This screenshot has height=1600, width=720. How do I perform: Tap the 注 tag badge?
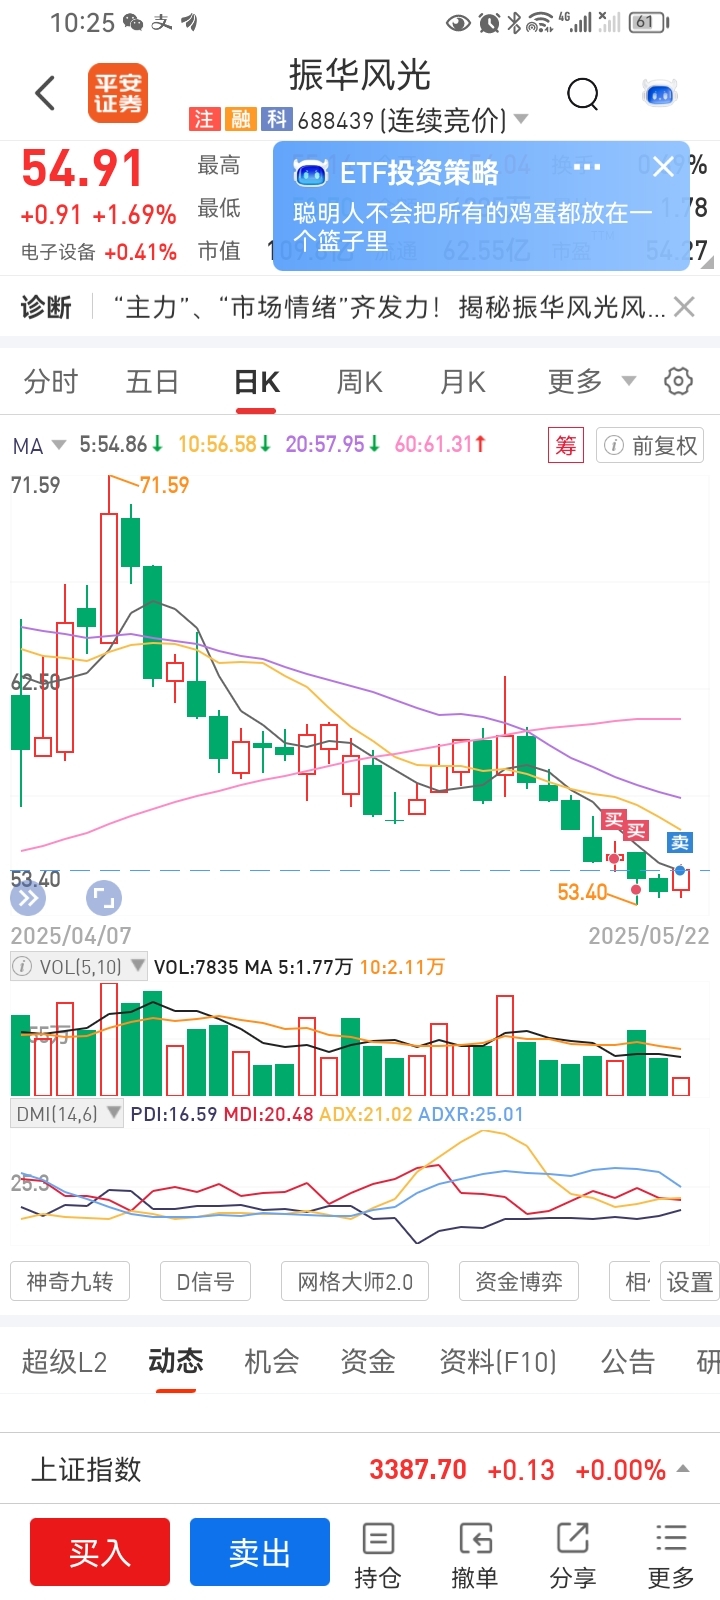[204, 120]
